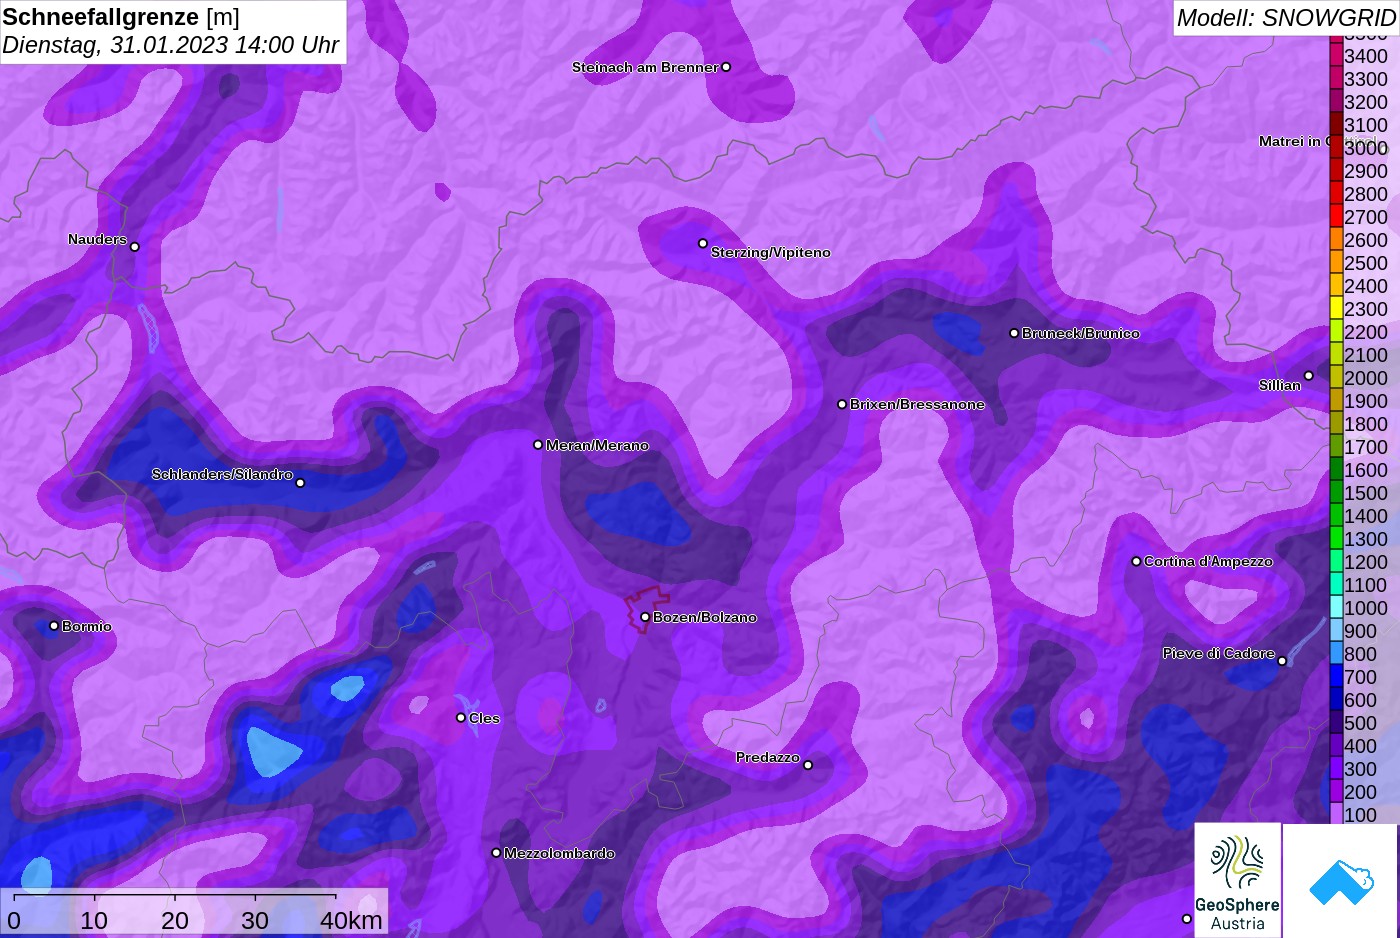1400x938 pixels.
Task: Click the 100 light purple legend swatch
Action: tap(1336, 814)
